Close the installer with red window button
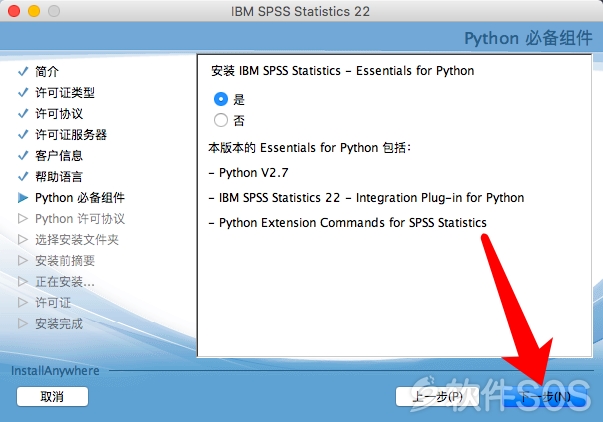This screenshot has width=603, height=422. pos(14,11)
